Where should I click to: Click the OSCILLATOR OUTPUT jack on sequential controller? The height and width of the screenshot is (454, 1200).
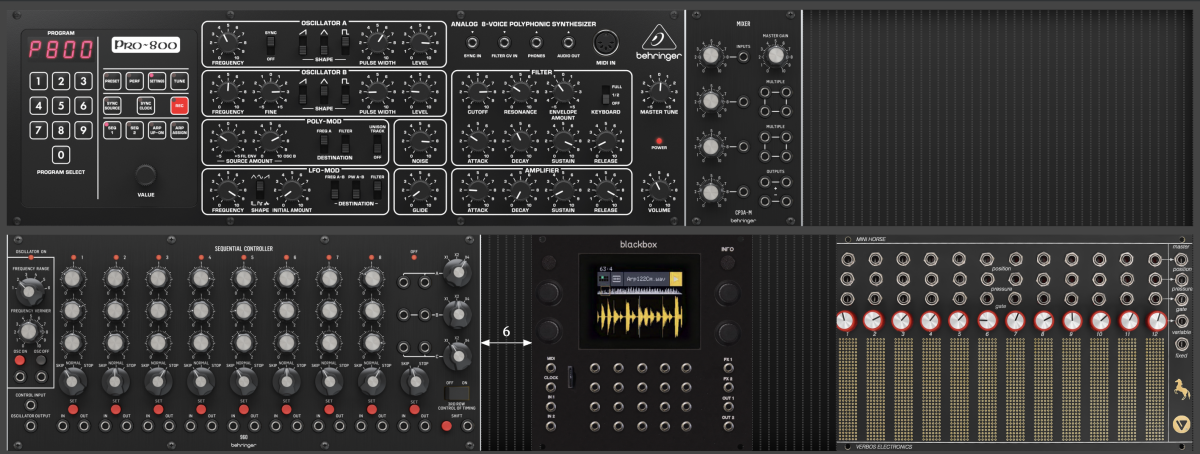pos(31,425)
